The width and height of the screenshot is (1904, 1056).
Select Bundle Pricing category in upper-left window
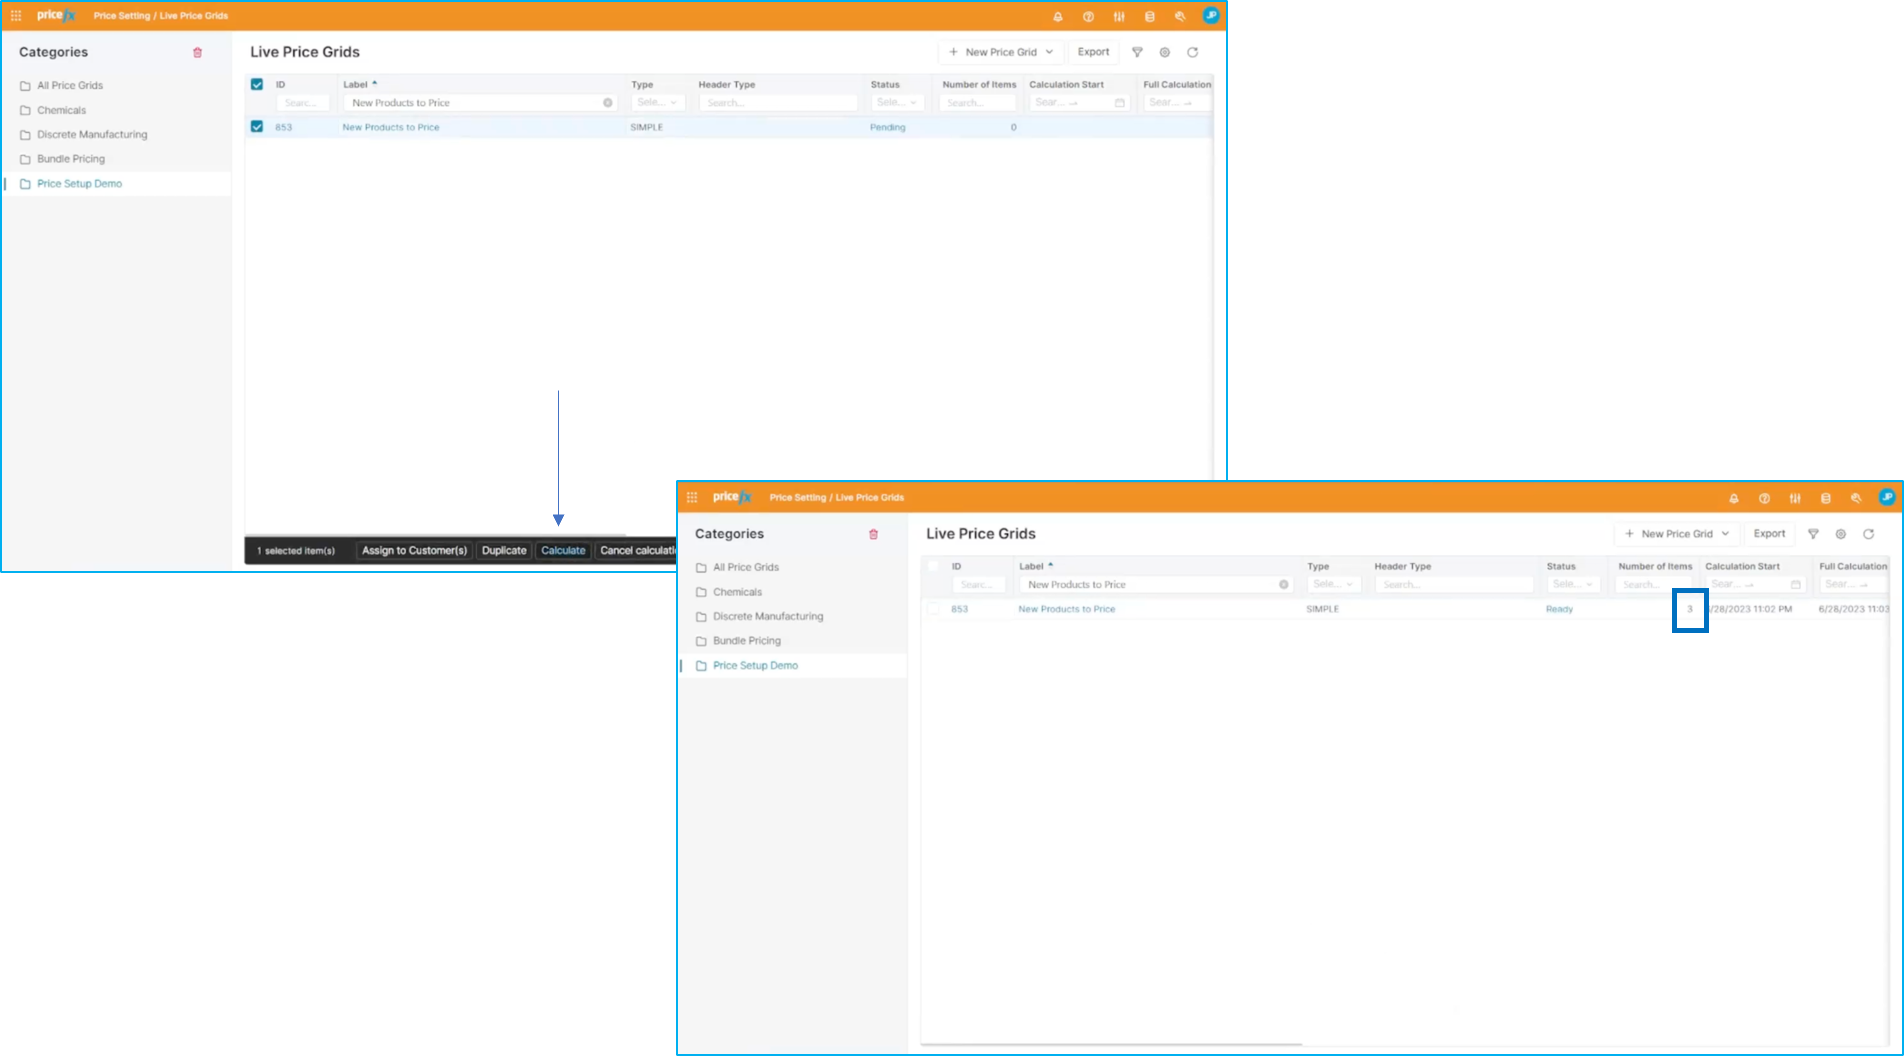click(x=71, y=159)
